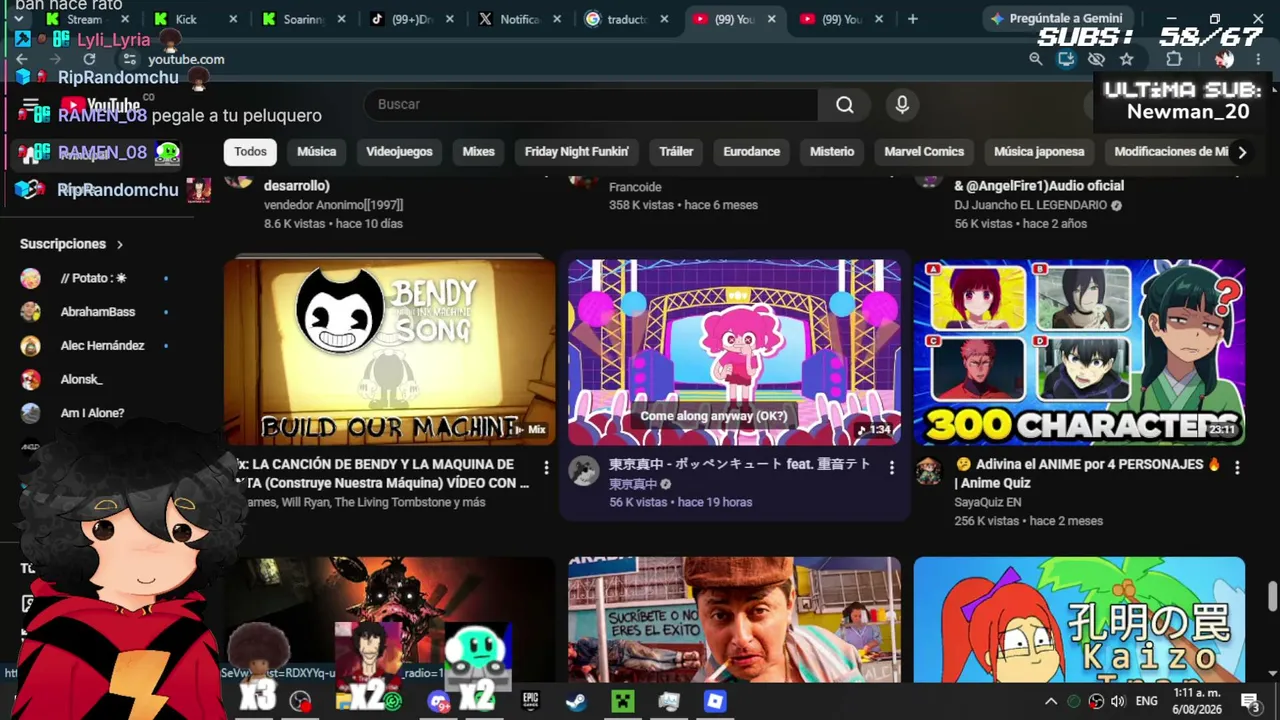Viewport: 1280px width, 720px height.
Task: Click the screen-cast icon in the address bar
Action: 1066,59
